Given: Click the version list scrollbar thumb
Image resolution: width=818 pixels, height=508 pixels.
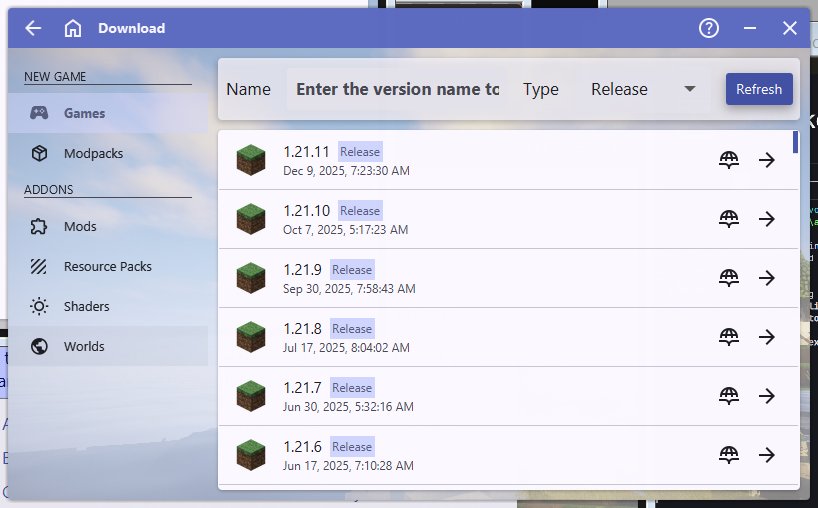Looking at the screenshot, I should click(796, 142).
